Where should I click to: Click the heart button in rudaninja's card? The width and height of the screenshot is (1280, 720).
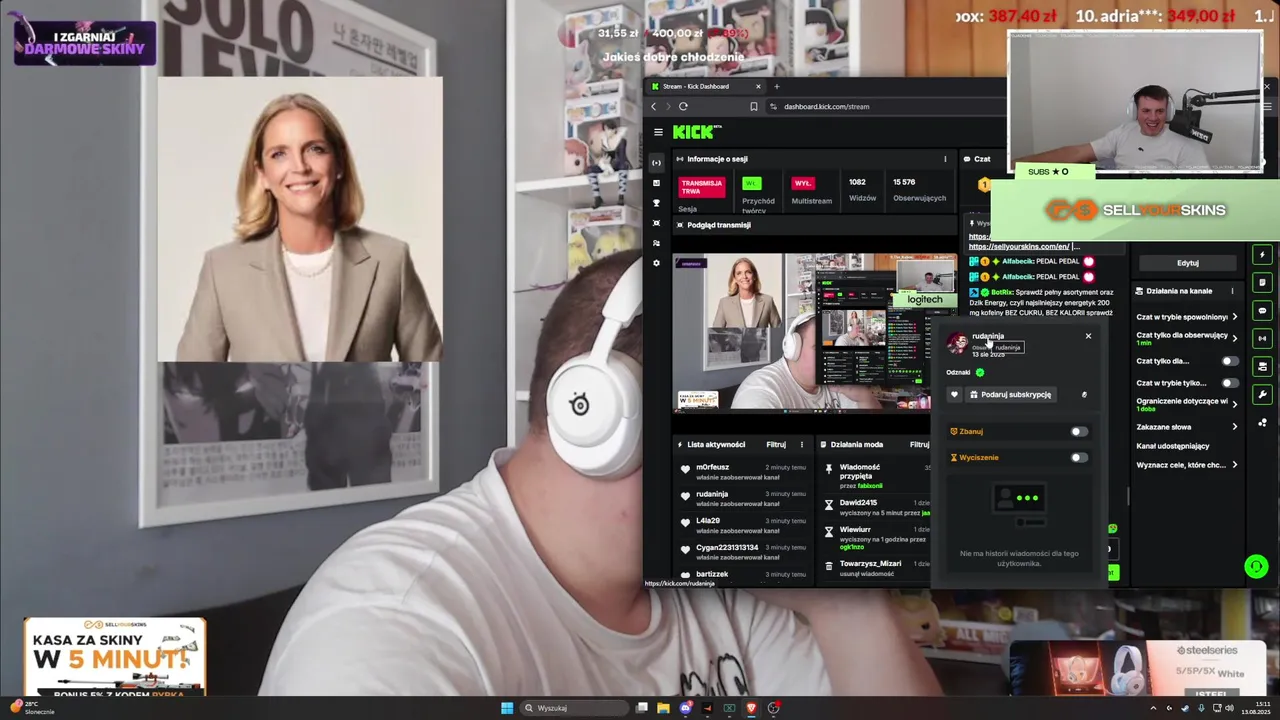click(x=954, y=394)
